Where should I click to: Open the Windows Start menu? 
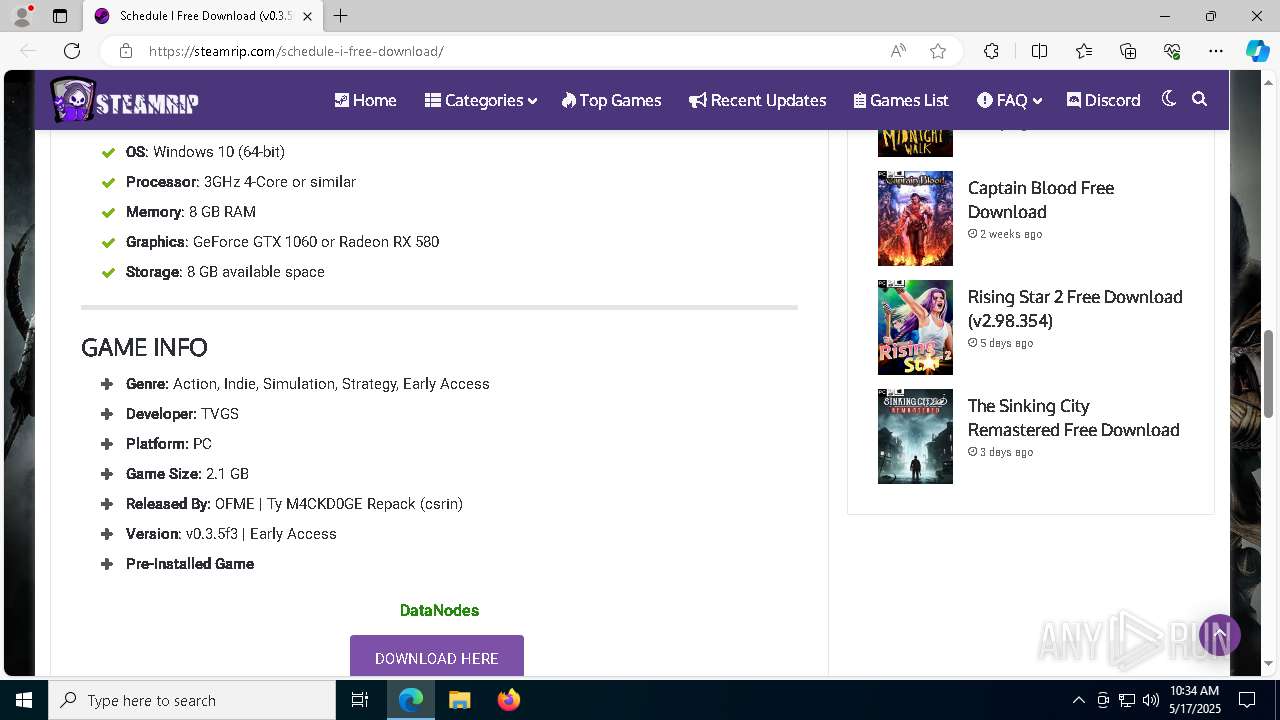(24, 700)
